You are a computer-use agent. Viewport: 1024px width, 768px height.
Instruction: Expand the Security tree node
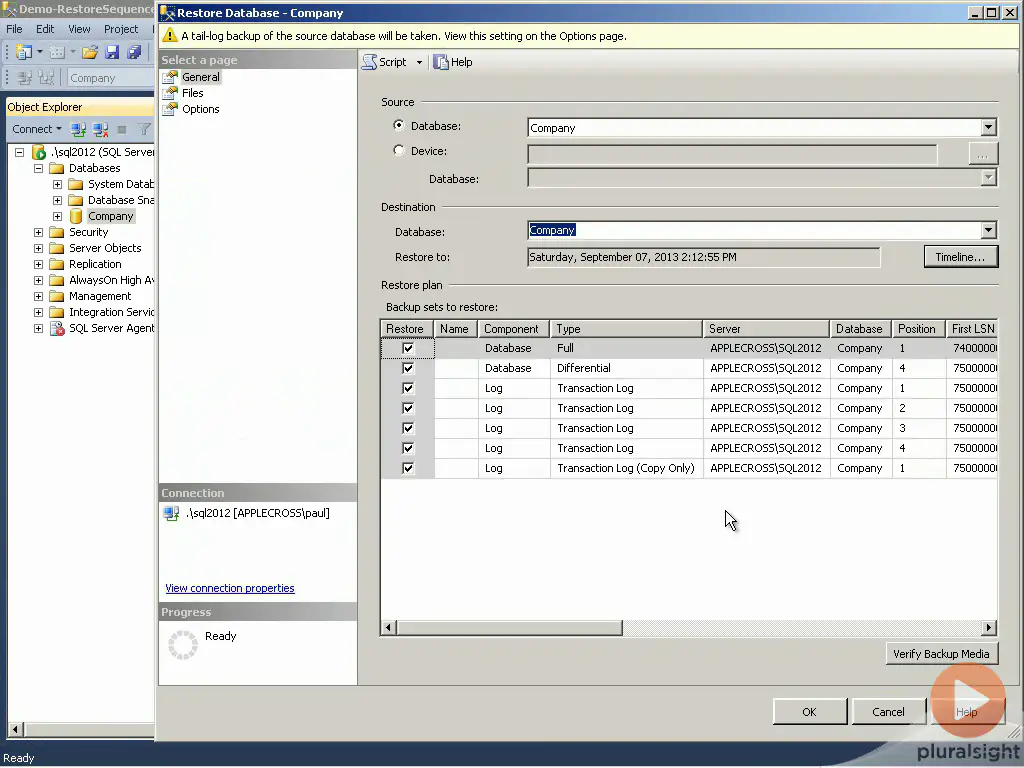(39, 232)
